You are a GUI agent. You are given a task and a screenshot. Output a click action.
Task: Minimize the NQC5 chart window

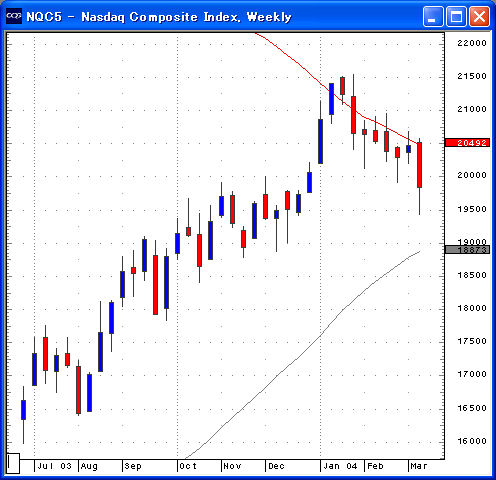[x=433, y=16]
